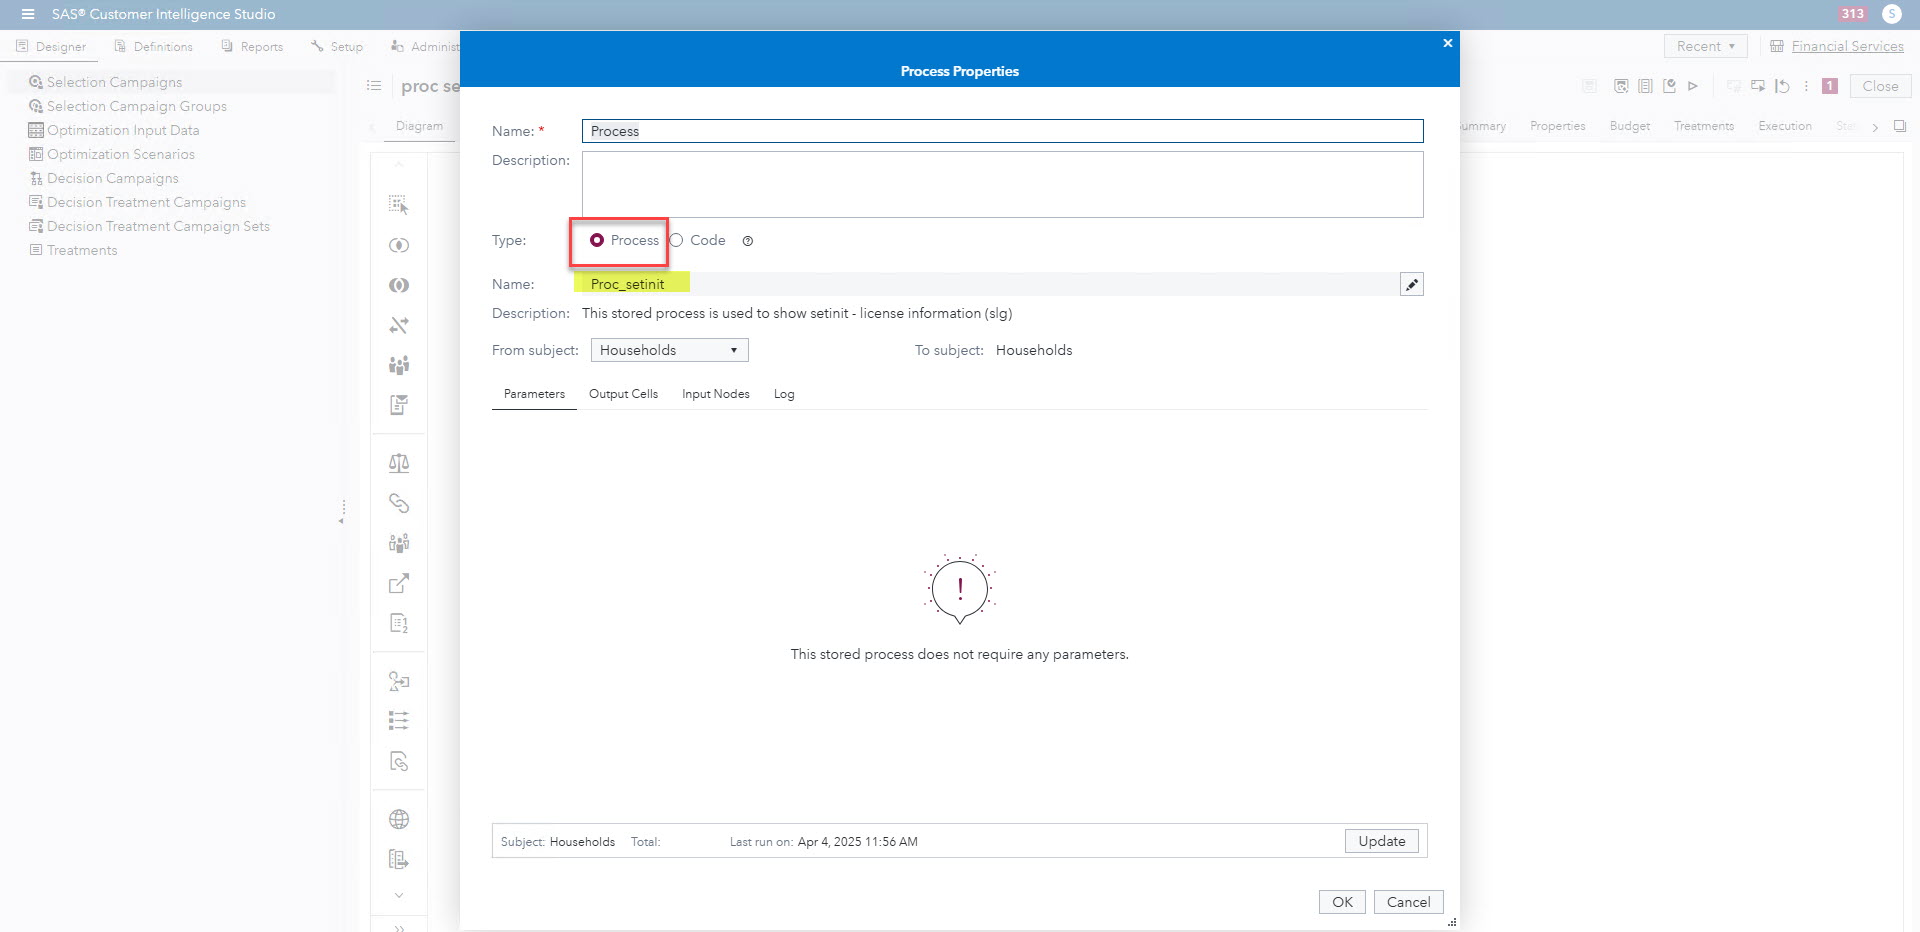This screenshot has height=932, width=1920.
Task: Click the user avatar icon
Action: point(1892,14)
